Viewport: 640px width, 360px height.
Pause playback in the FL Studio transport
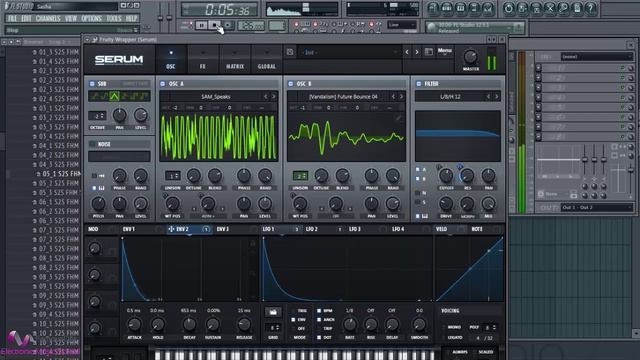tap(201, 25)
